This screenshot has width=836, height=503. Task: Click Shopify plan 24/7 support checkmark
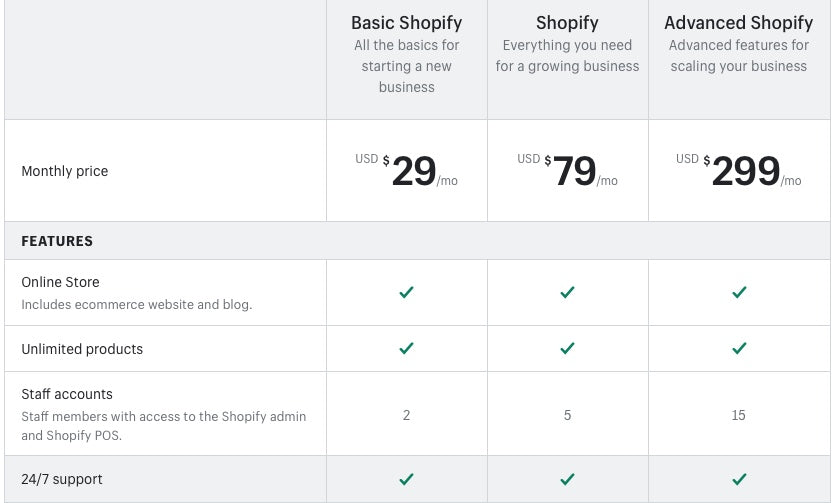point(567,479)
